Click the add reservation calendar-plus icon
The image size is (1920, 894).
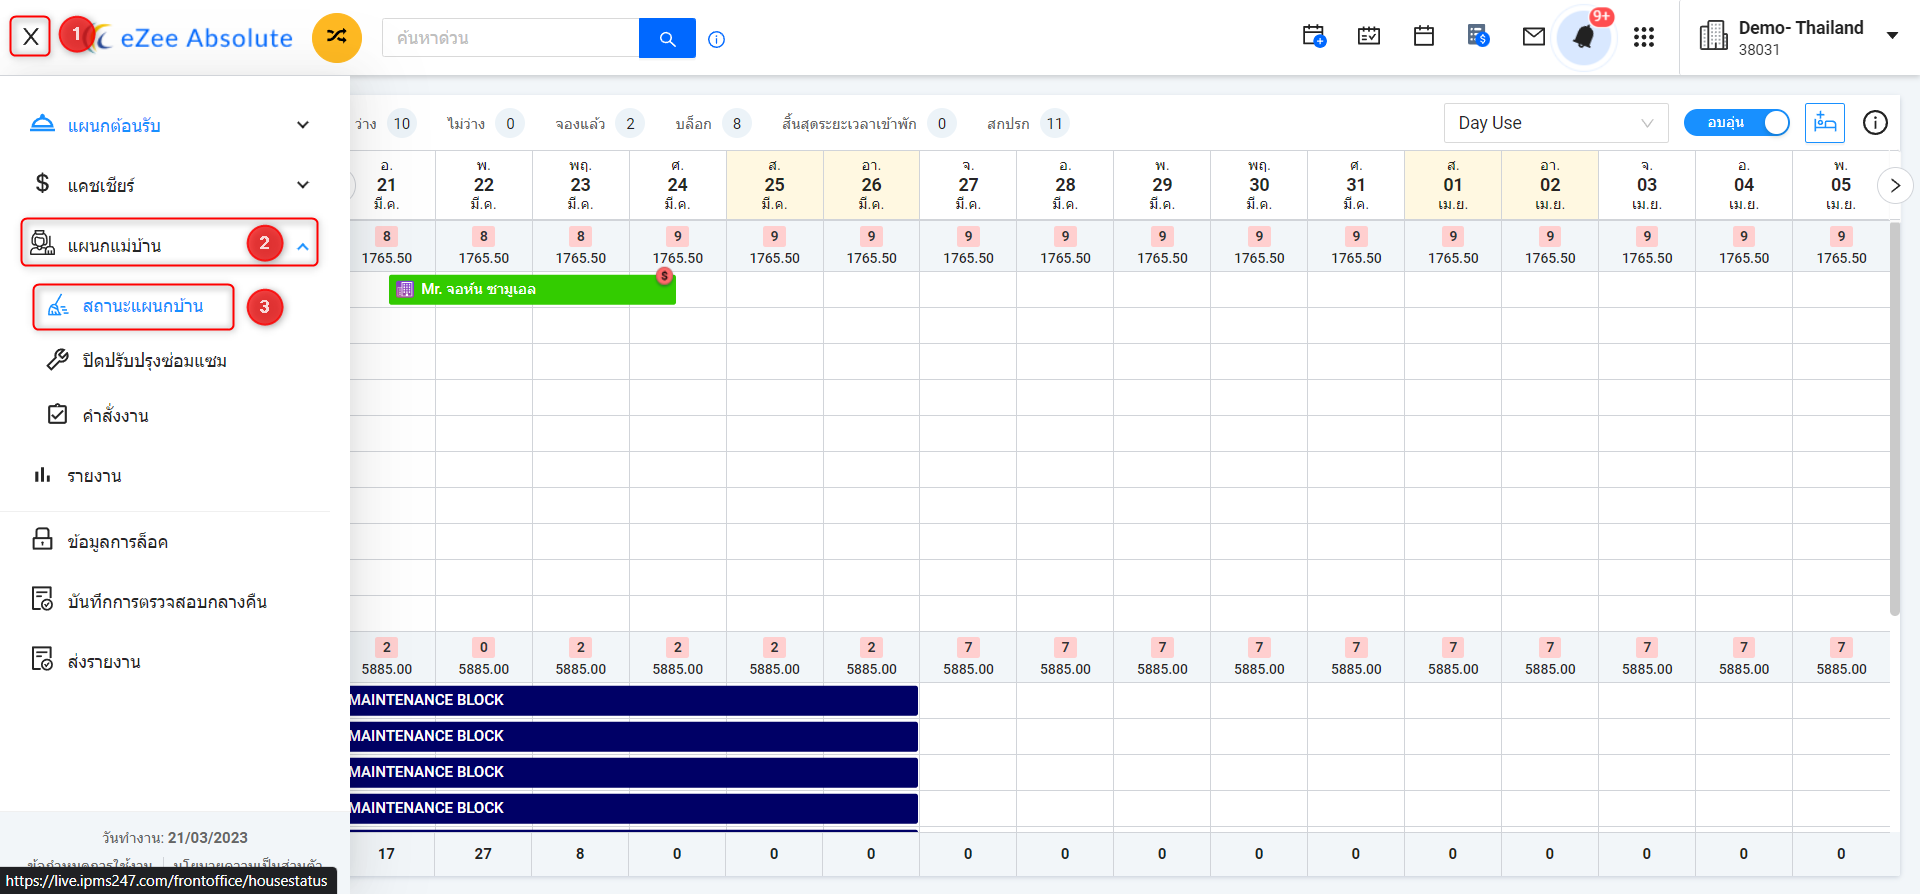pyautogui.click(x=1314, y=37)
